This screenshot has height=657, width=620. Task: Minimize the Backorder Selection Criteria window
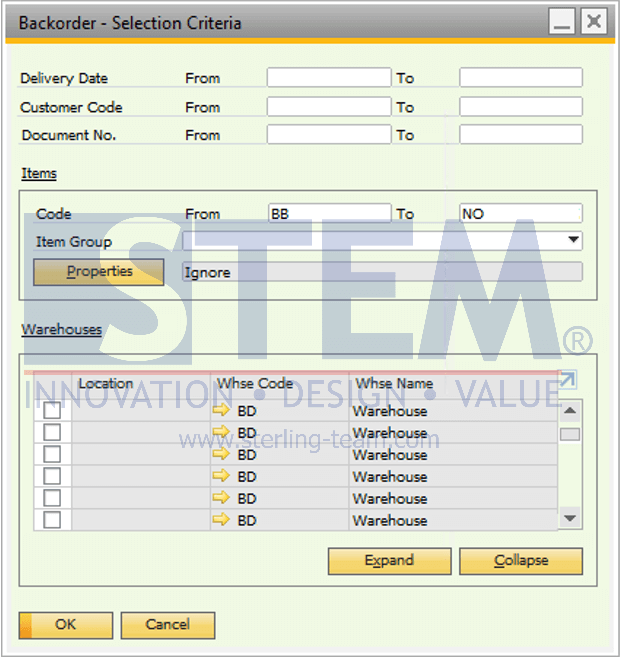(x=562, y=21)
